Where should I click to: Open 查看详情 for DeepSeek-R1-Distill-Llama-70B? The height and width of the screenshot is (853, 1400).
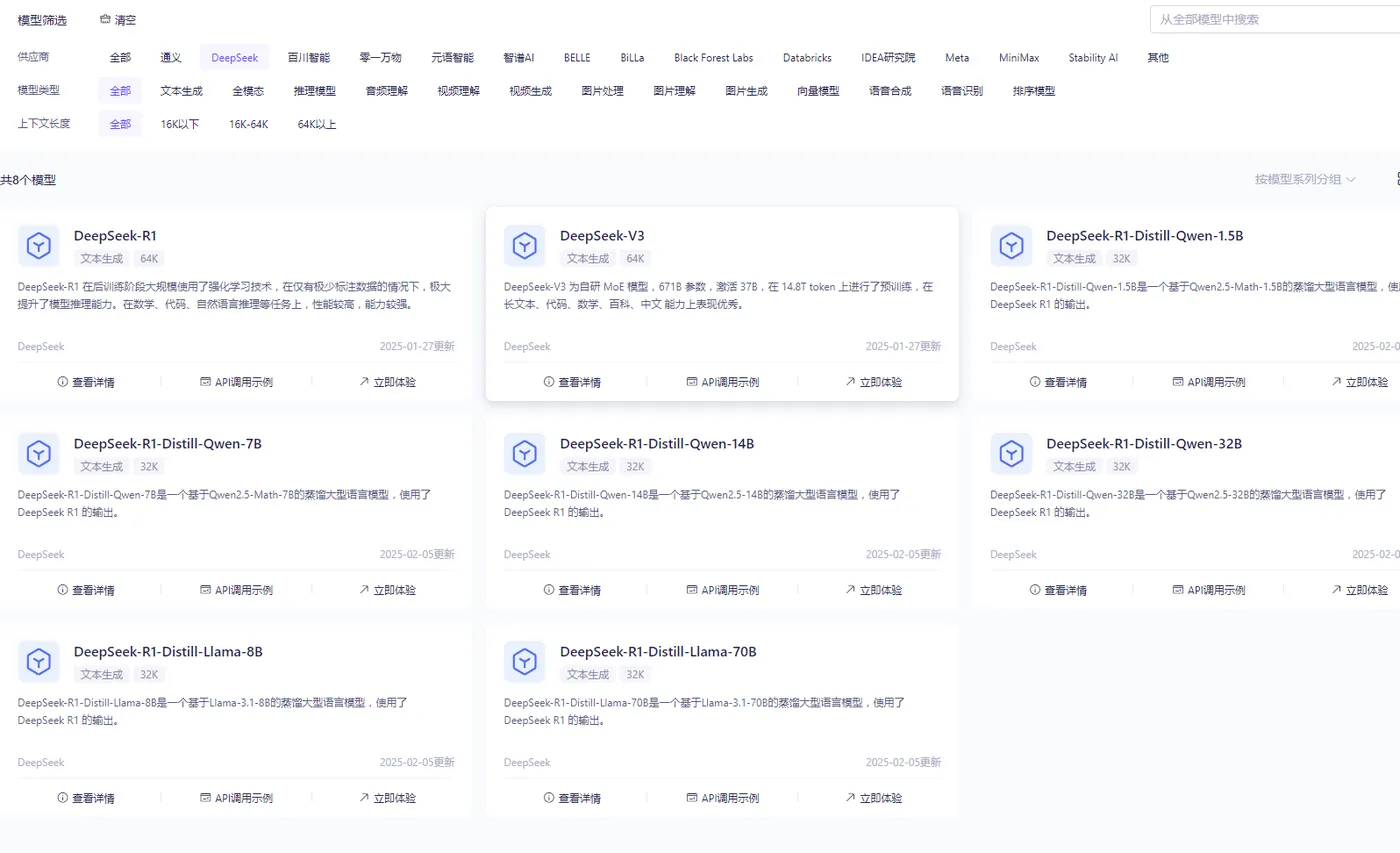pyautogui.click(x=572, y=798)
